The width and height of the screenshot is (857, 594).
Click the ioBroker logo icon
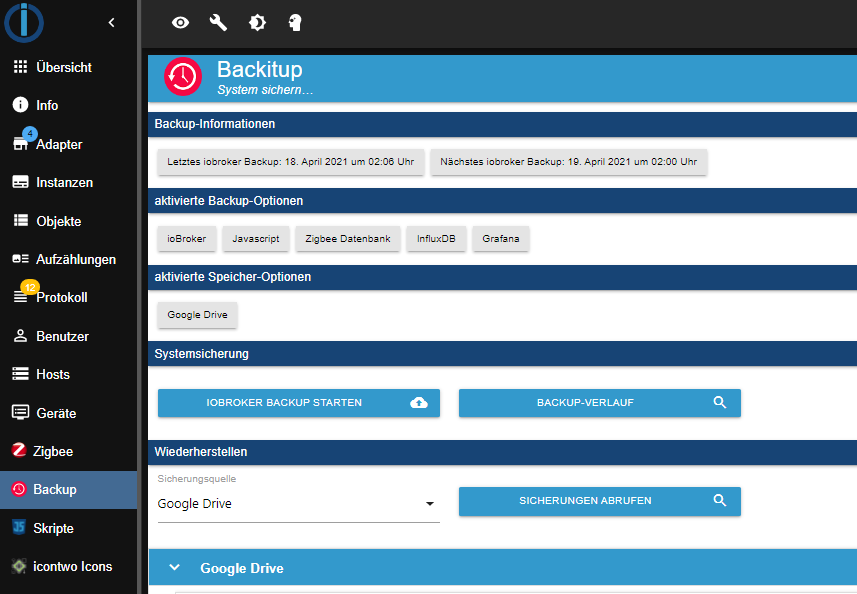pos(24,22)
